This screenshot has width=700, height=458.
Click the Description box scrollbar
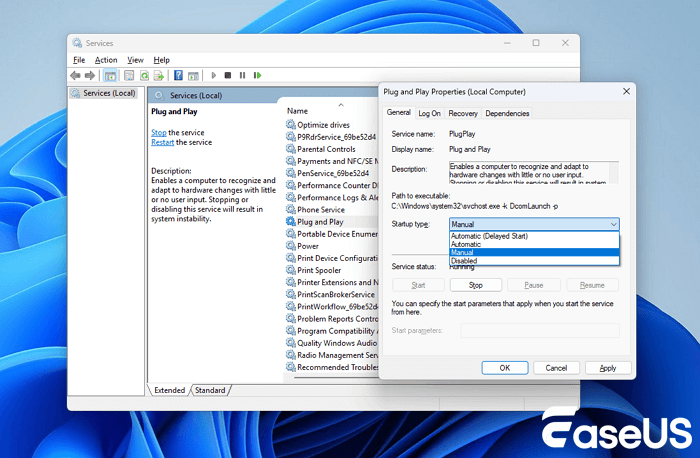click(x=614, y=172)
